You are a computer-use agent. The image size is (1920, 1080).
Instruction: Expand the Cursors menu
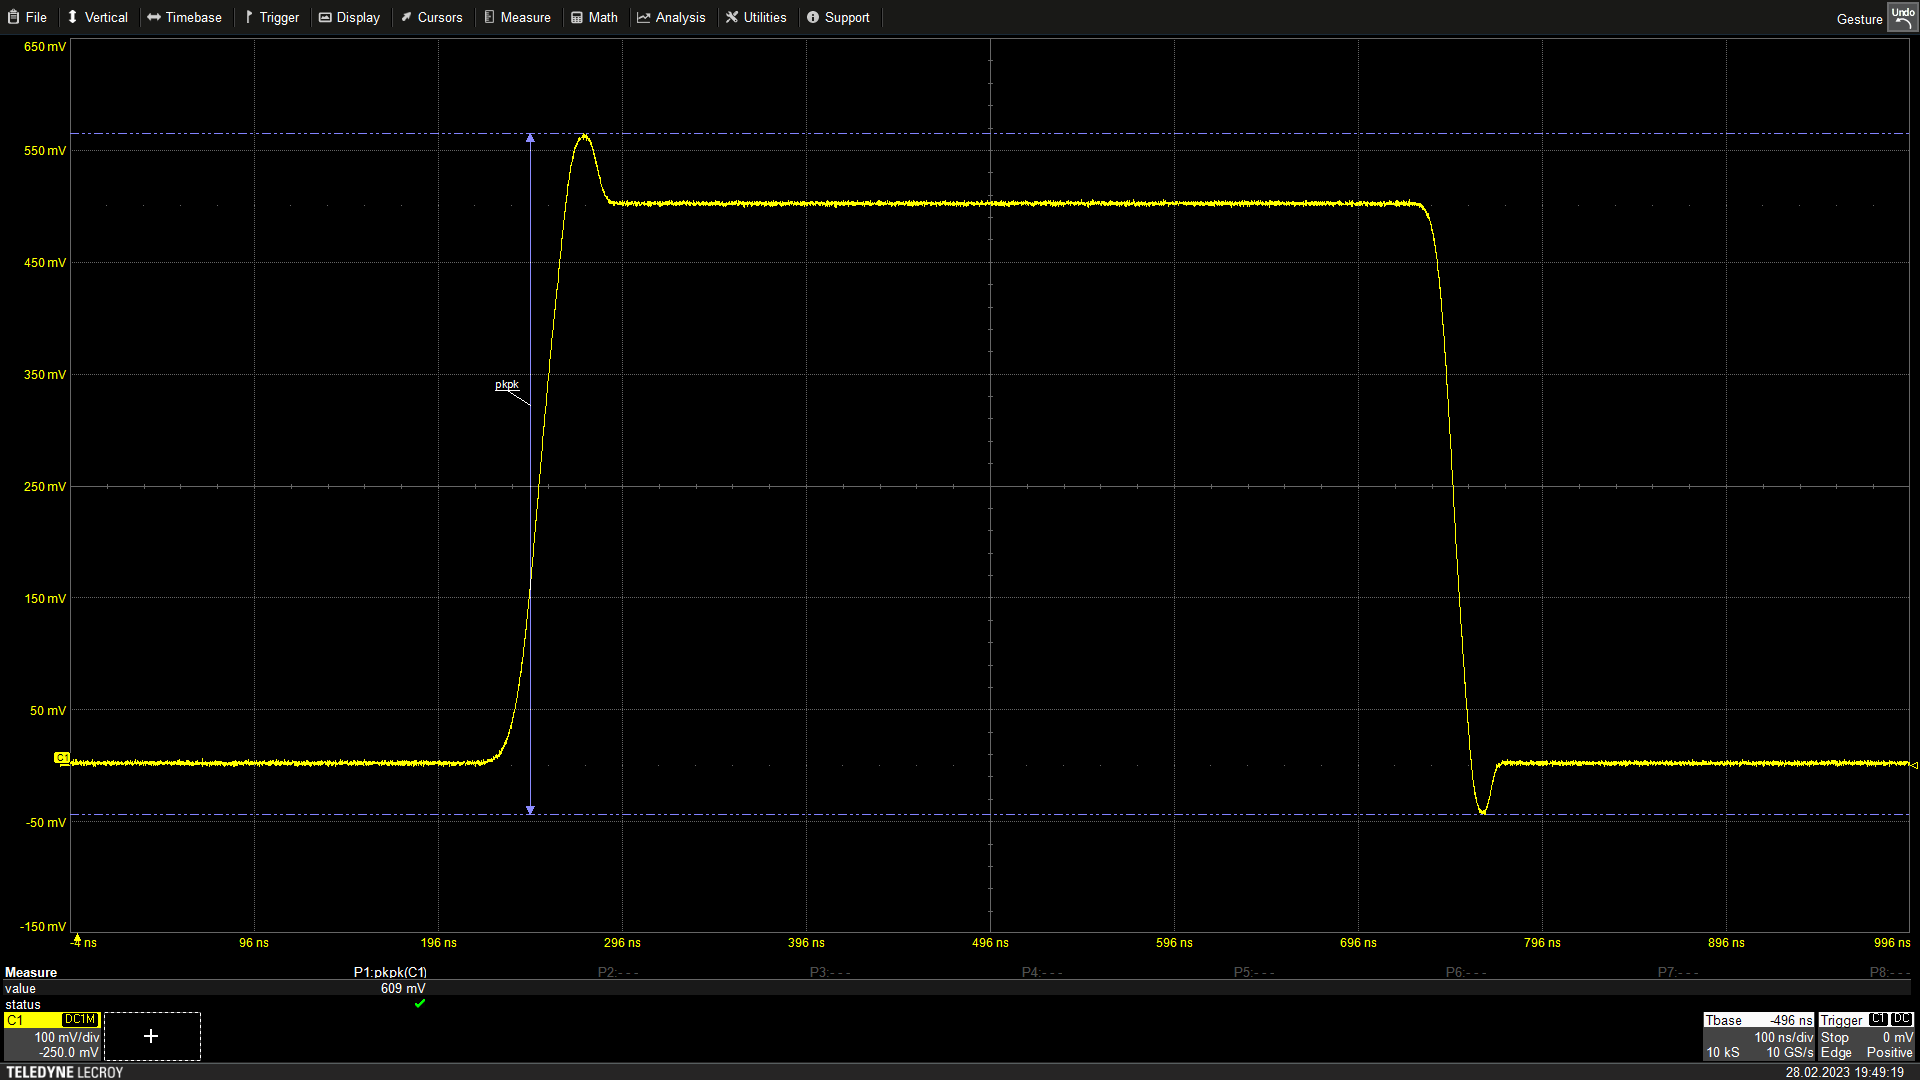[x=431, y=17]
